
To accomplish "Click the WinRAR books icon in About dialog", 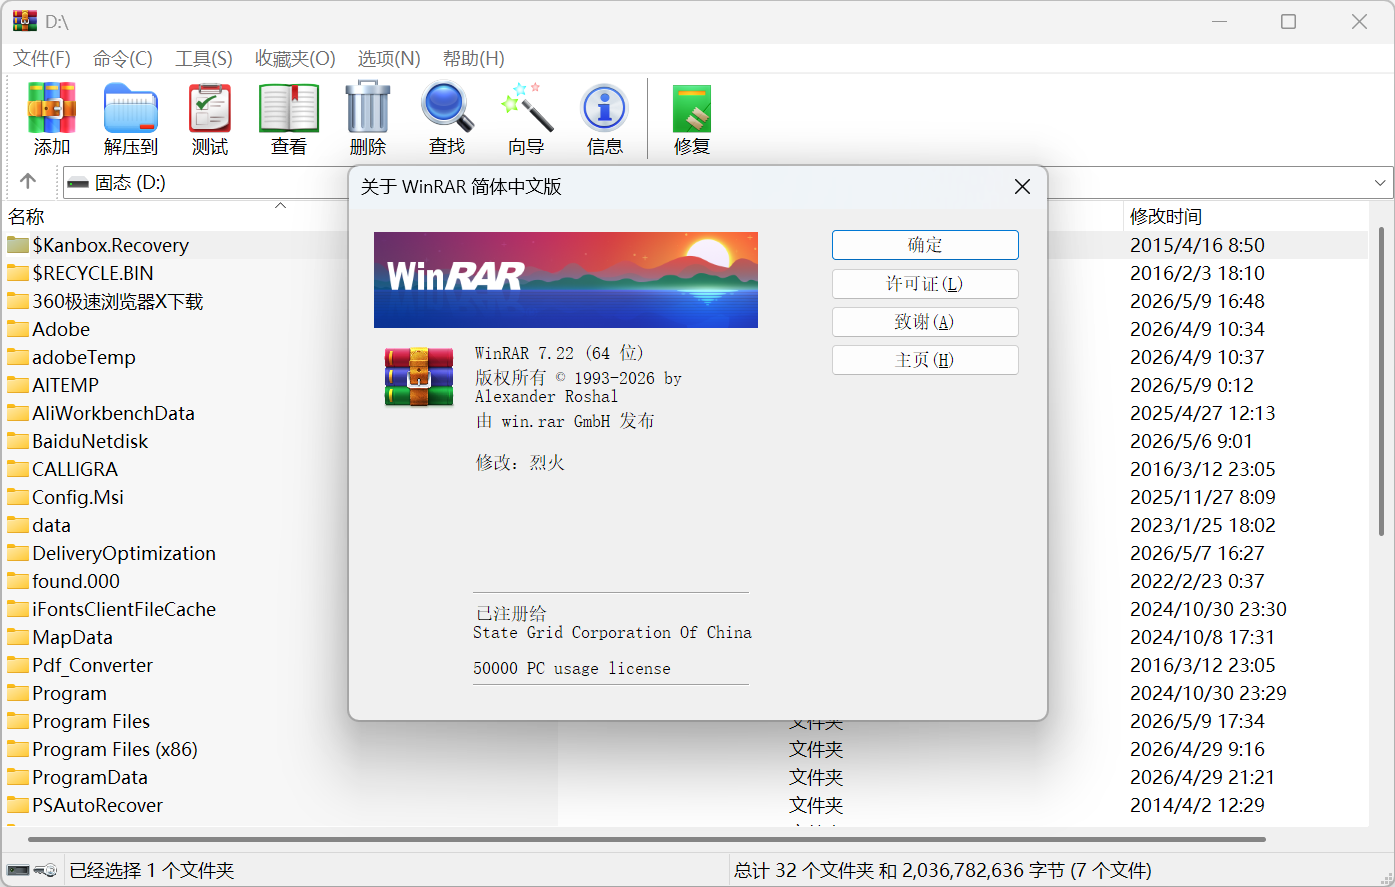I will [x=419, y=377].
